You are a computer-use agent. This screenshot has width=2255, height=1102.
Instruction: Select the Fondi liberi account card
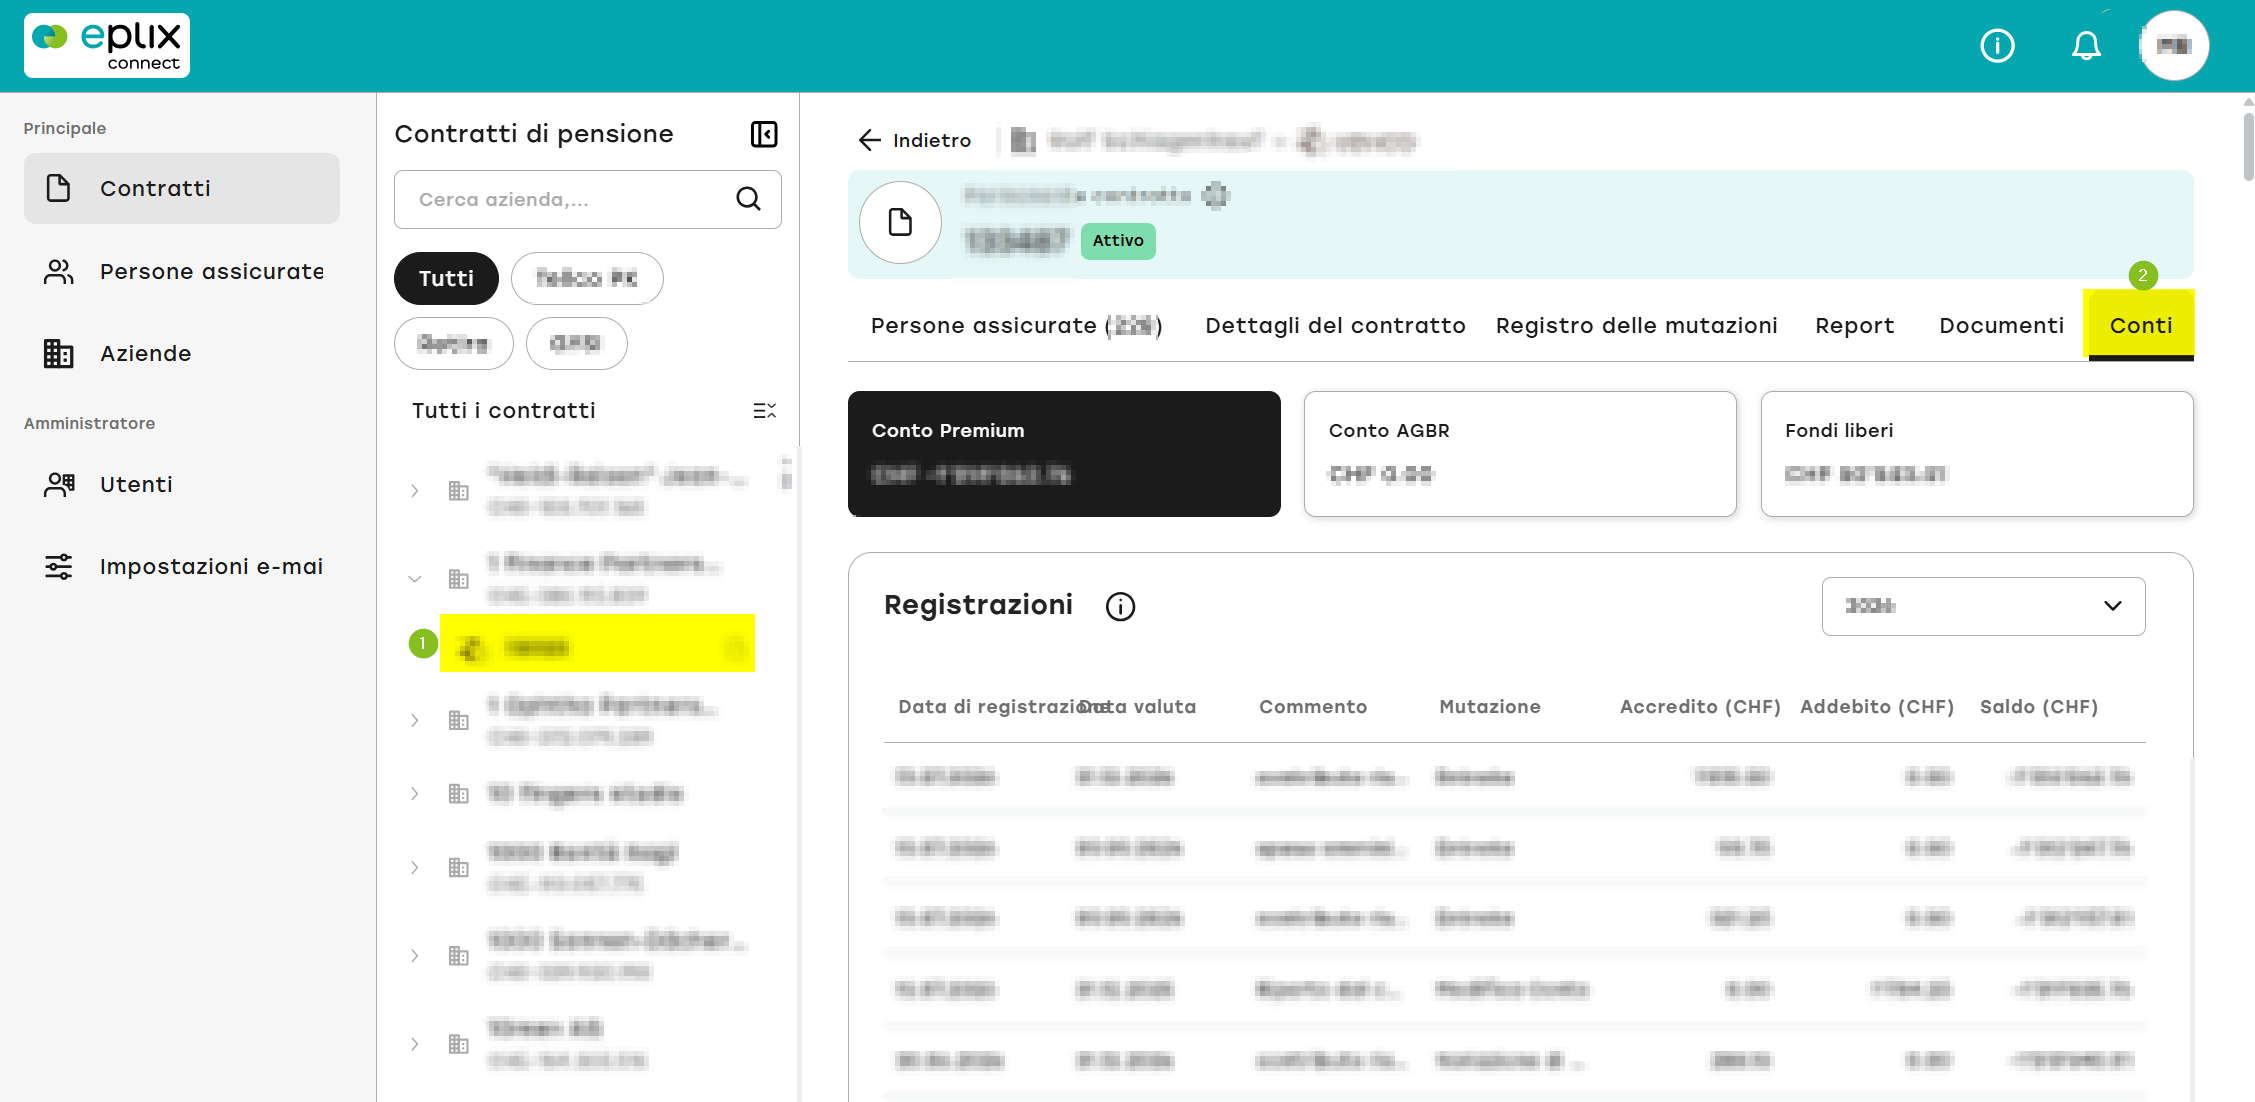[1977, 454]
